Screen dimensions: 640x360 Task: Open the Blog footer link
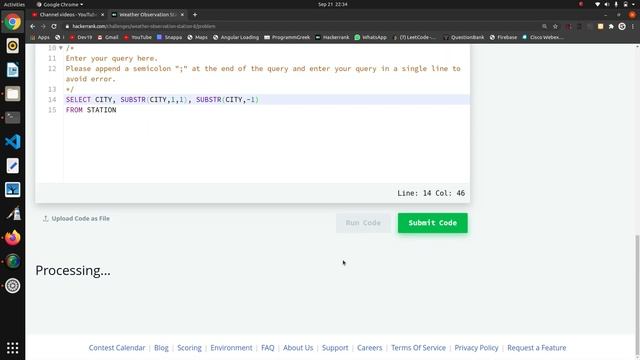point(161,348)
